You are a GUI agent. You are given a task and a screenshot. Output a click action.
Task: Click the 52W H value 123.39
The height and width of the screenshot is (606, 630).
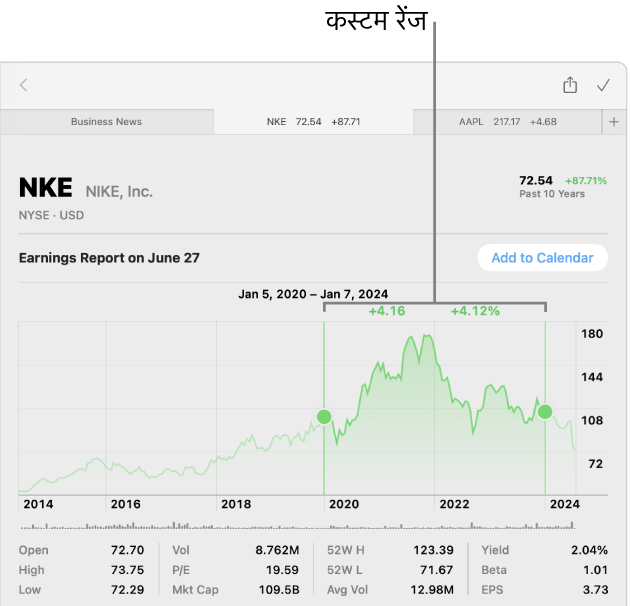click(434, 550)
